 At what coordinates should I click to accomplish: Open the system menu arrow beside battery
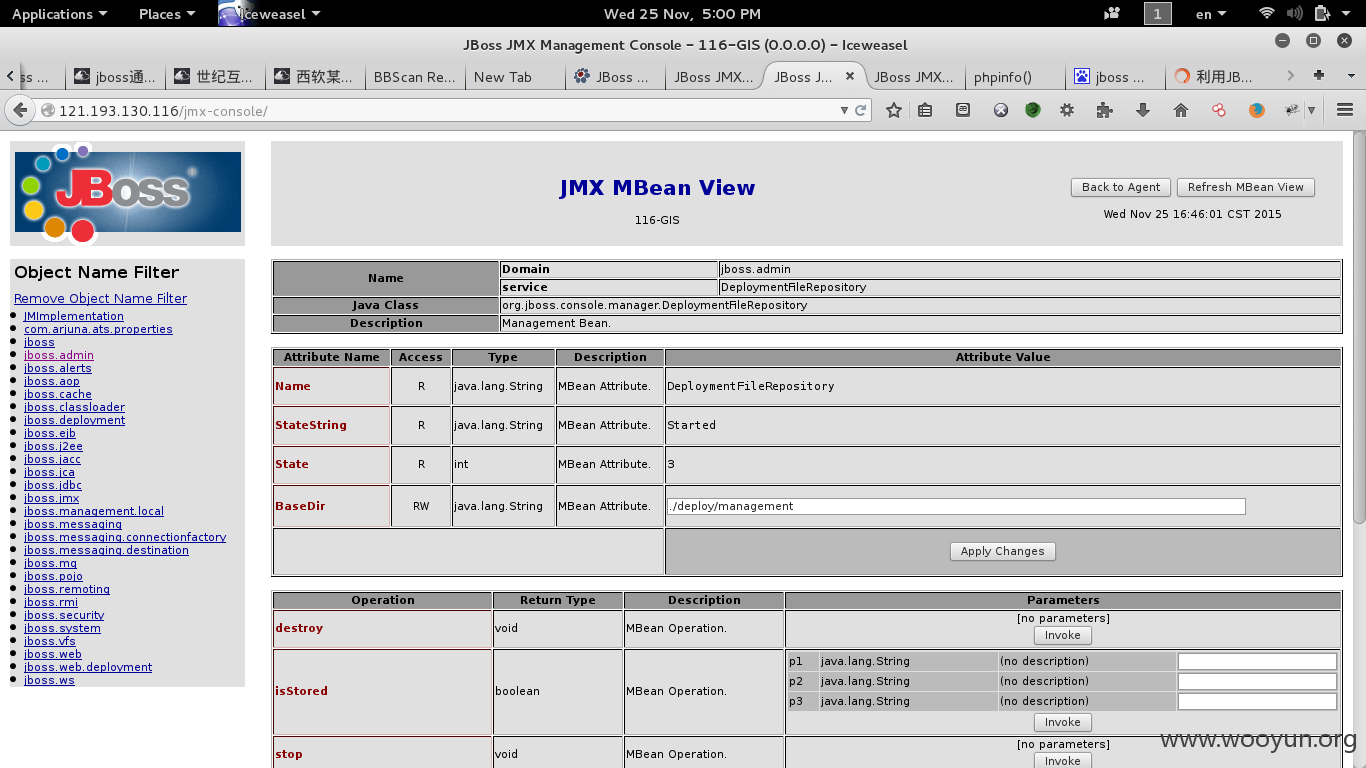tap(1347, 14)
